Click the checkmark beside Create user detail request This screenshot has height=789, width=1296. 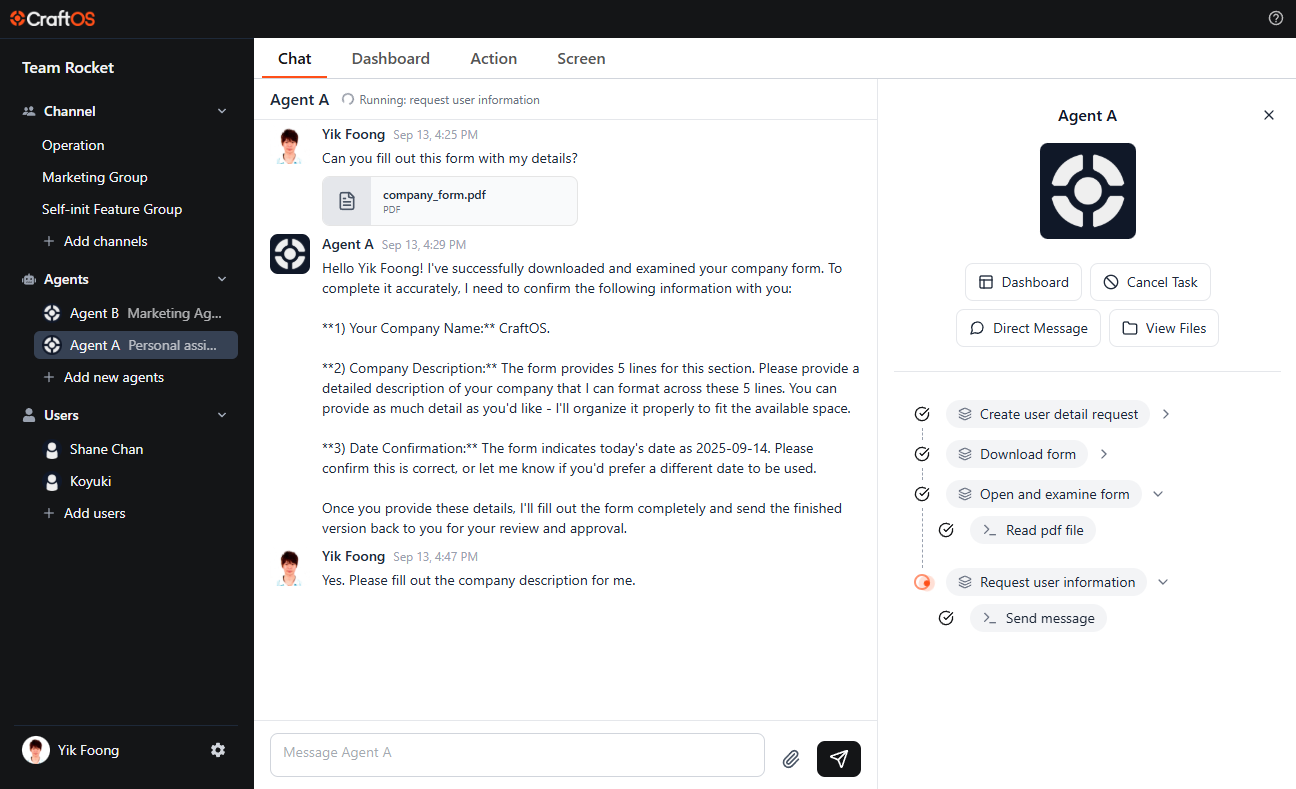point(922,414)
